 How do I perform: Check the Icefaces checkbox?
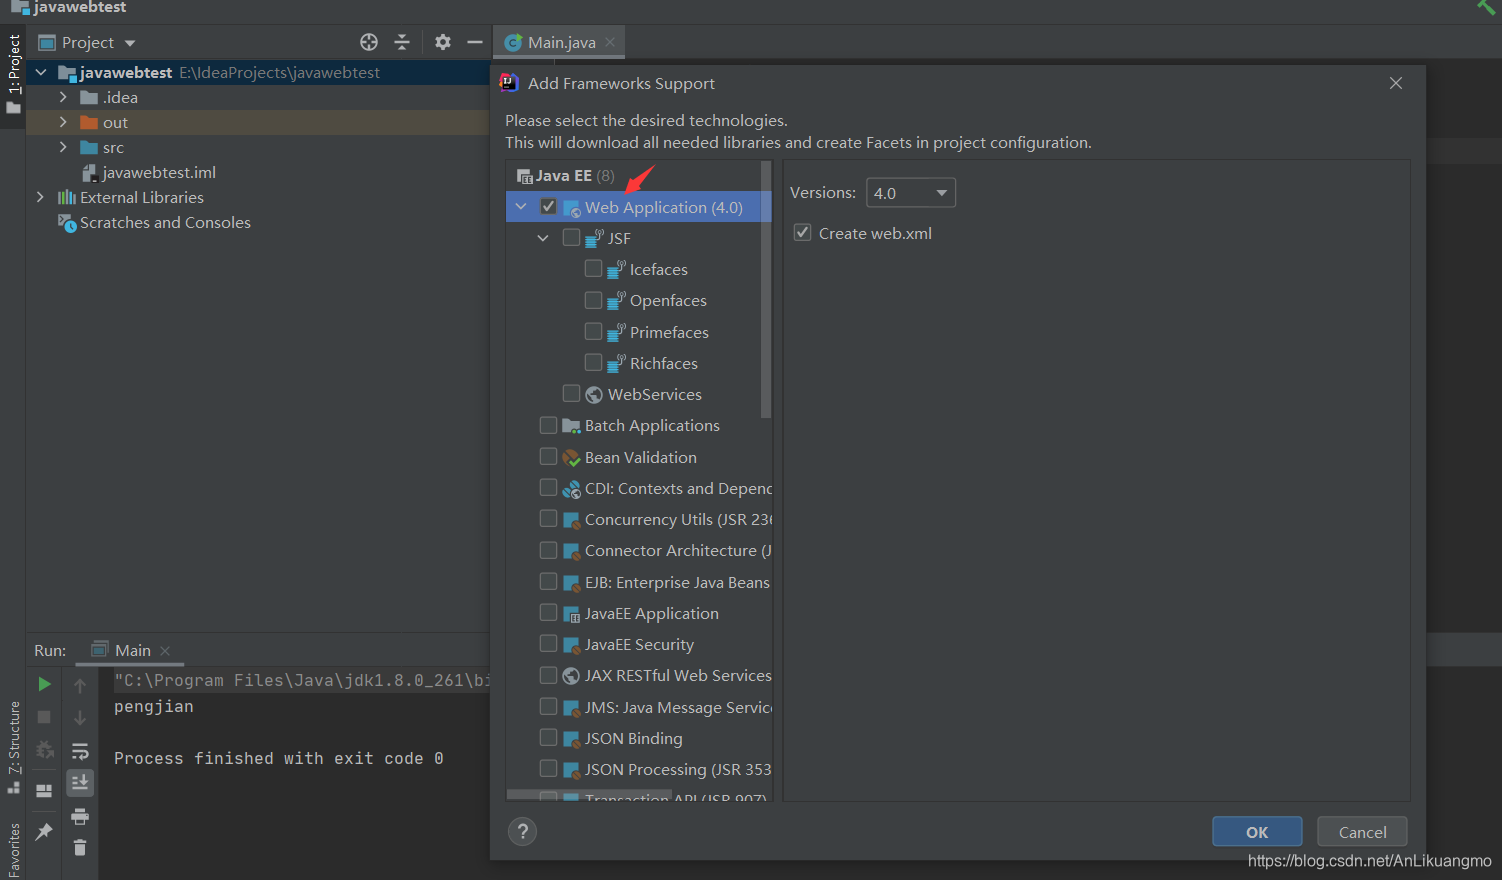coord(593,269)
